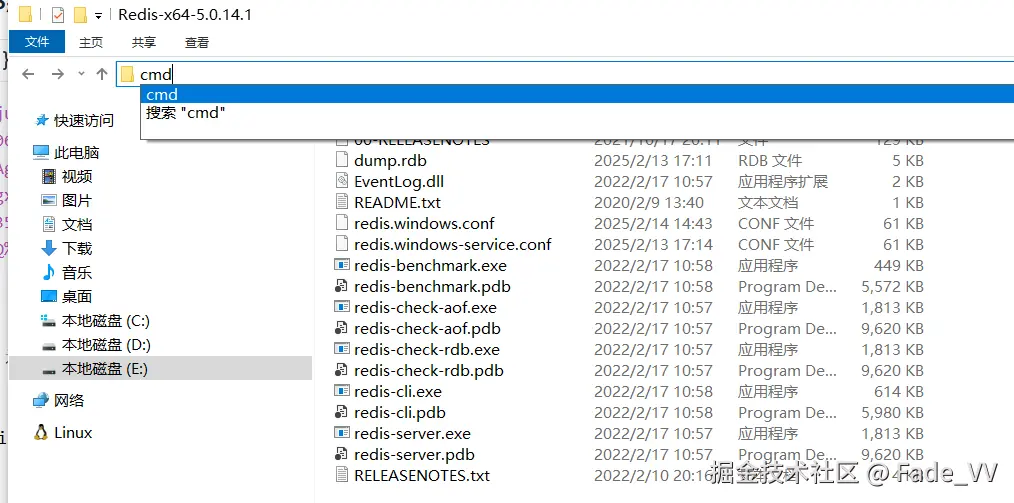The width and height of the screenshot is (1014, 503).
Task: Select the redis-benchmark.exe file
Action: click(x=431, y=266)
